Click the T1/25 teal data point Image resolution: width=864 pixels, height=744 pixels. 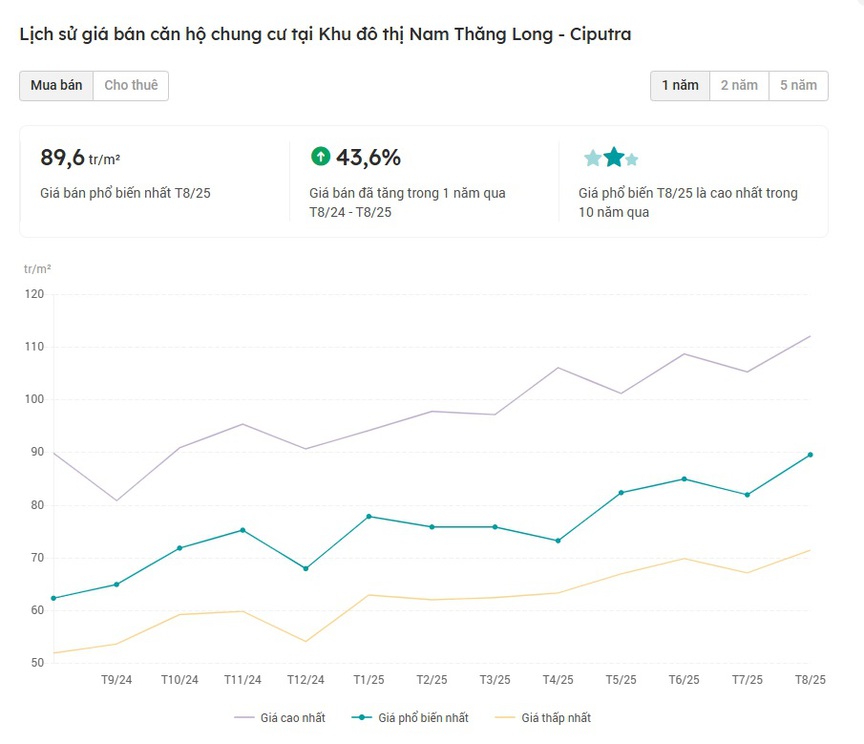click(369, 517)
